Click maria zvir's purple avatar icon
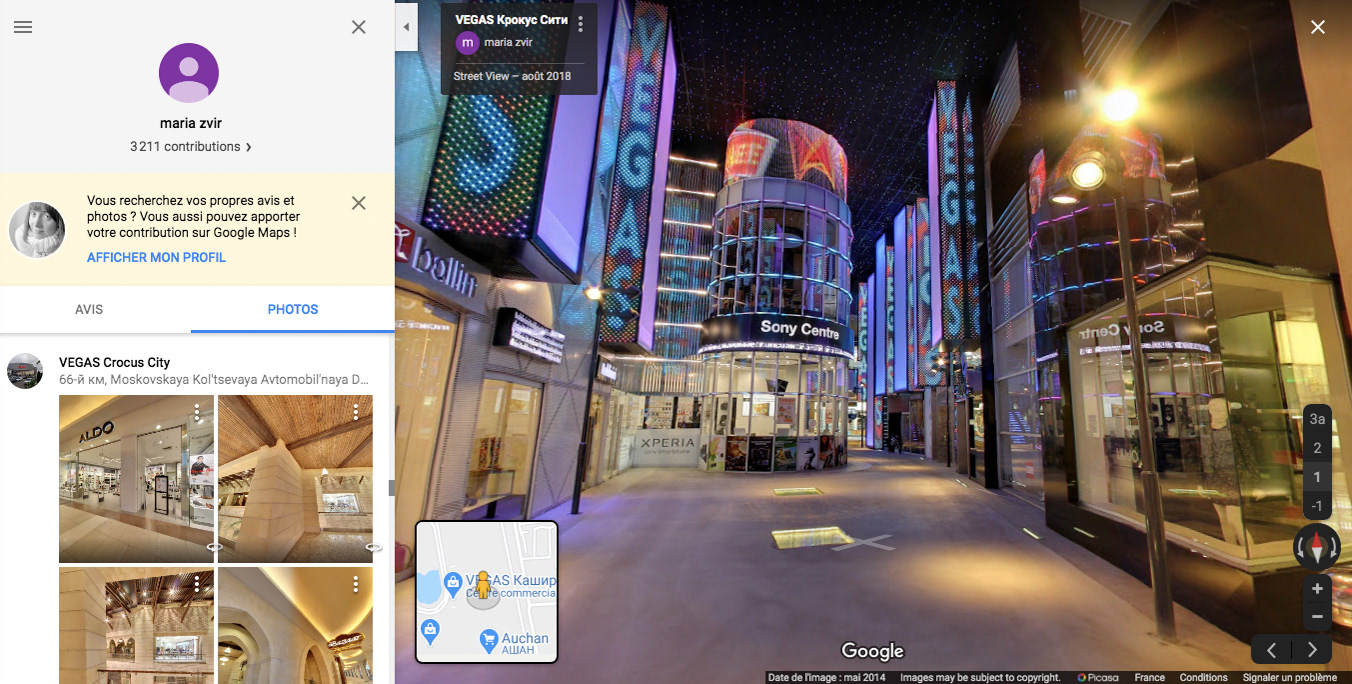1352x684 pixels. [189, 73]
